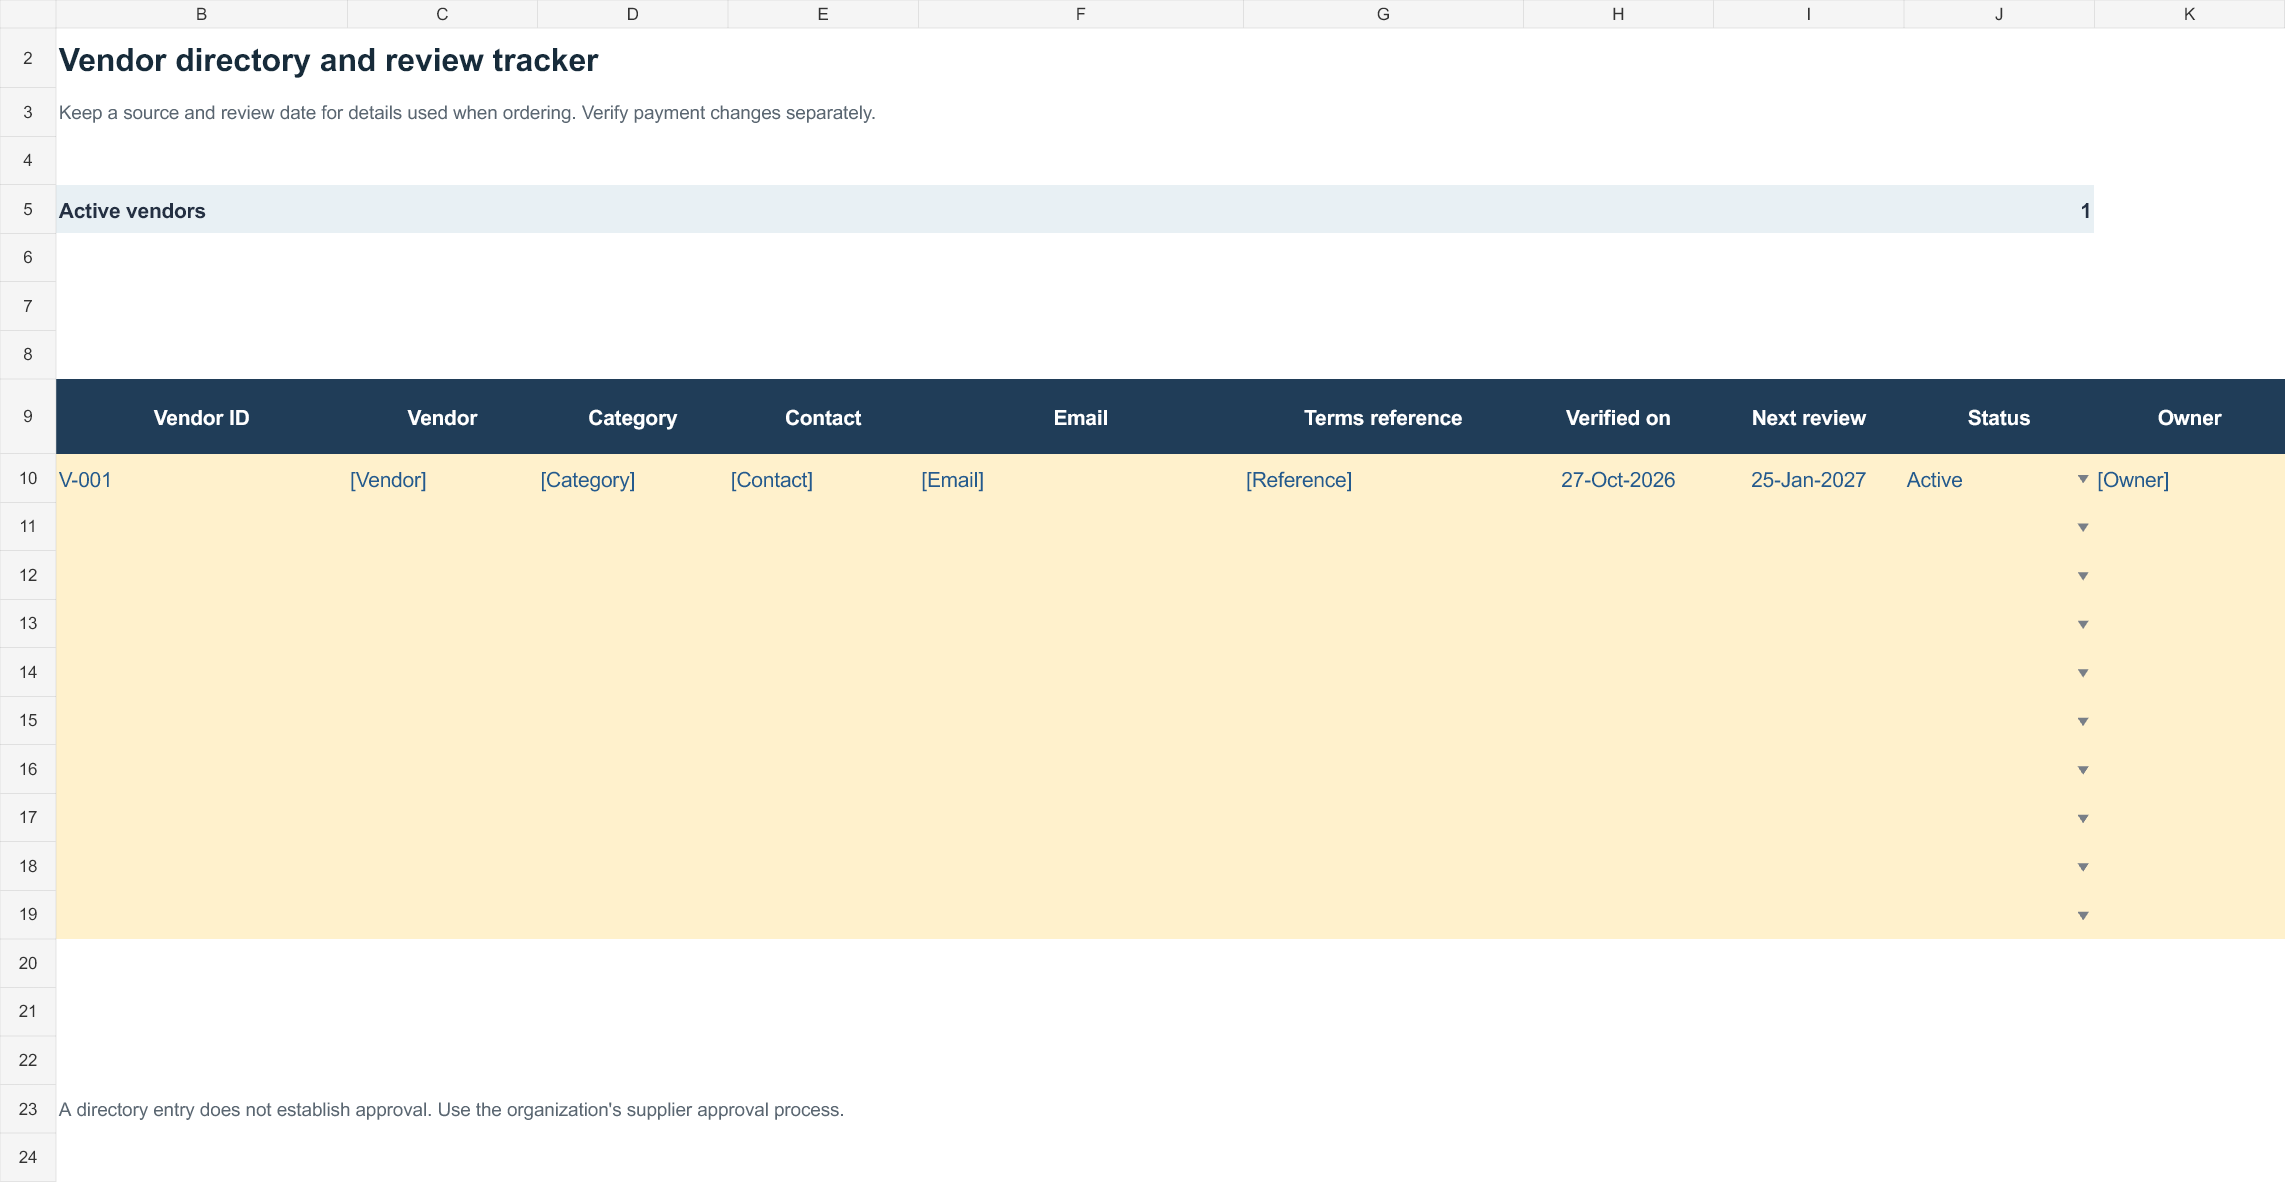
Task: Click the Category header cell
Action: [x=632, y=417]
